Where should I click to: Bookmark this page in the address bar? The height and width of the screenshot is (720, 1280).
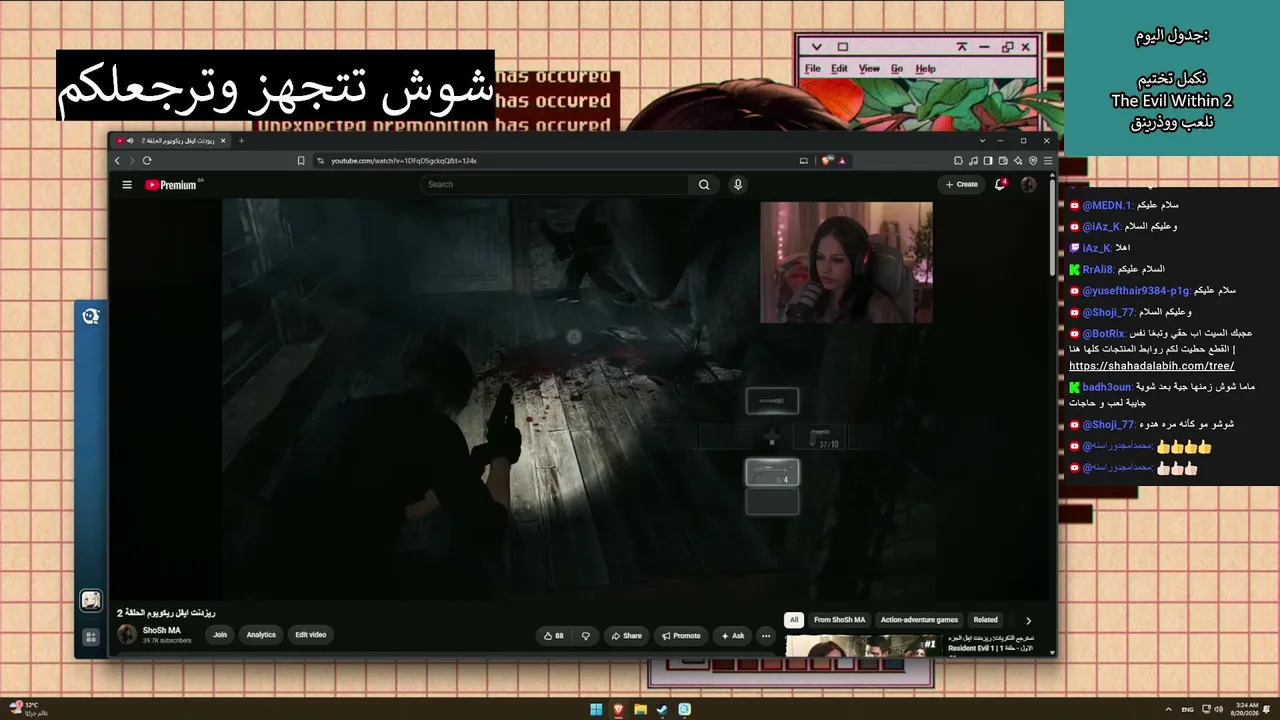(x=301, y=160)
